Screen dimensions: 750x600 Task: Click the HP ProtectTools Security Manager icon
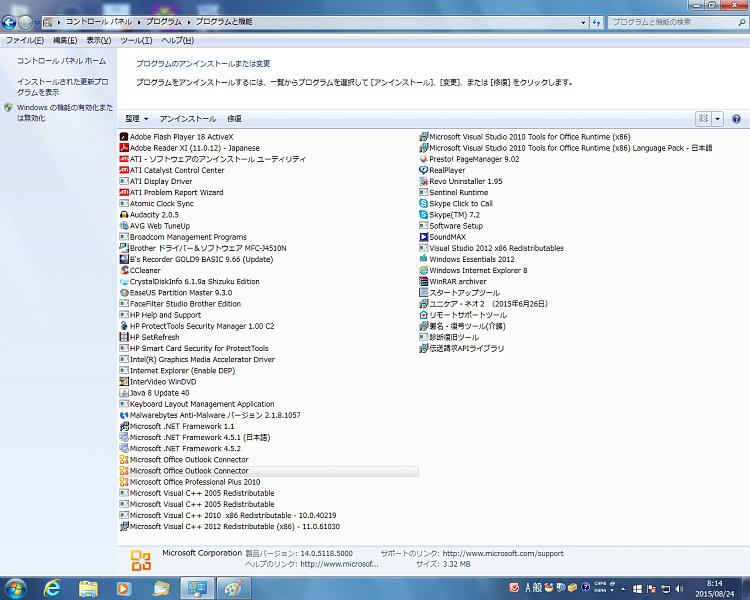124,326
